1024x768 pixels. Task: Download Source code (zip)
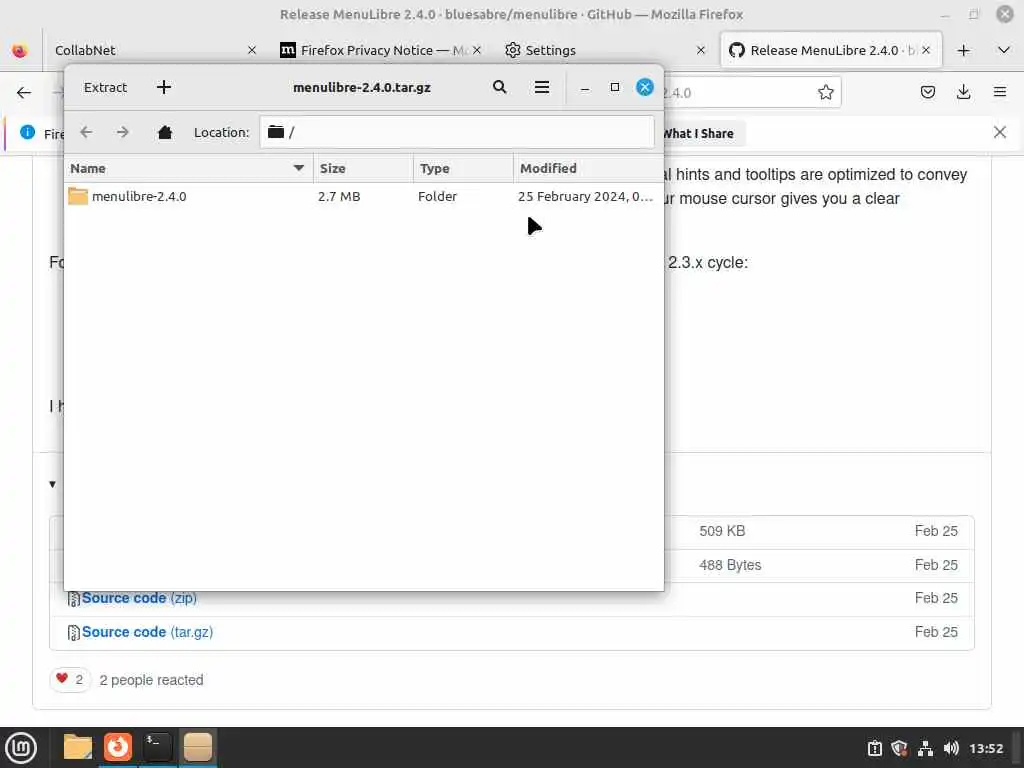tap(139, 598)
